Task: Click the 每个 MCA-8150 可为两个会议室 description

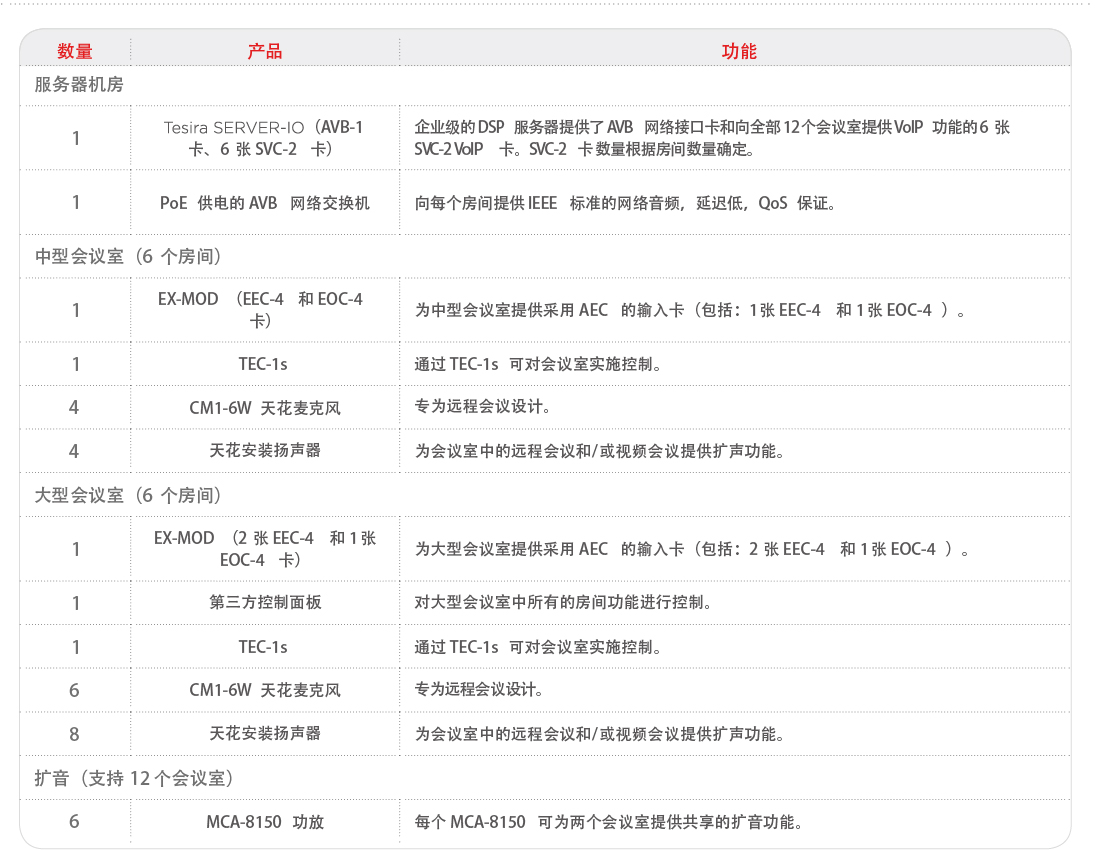Action: (x=608, y=822)
